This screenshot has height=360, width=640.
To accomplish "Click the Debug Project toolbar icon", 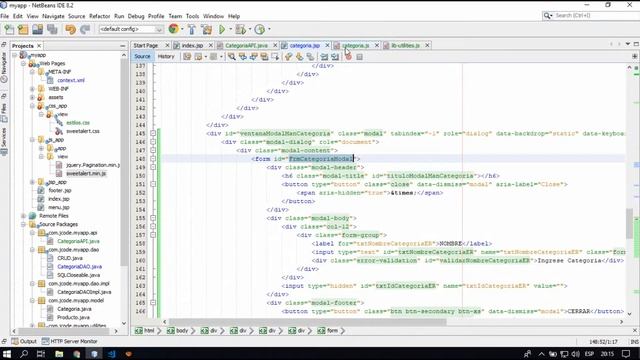I will 240,29.
